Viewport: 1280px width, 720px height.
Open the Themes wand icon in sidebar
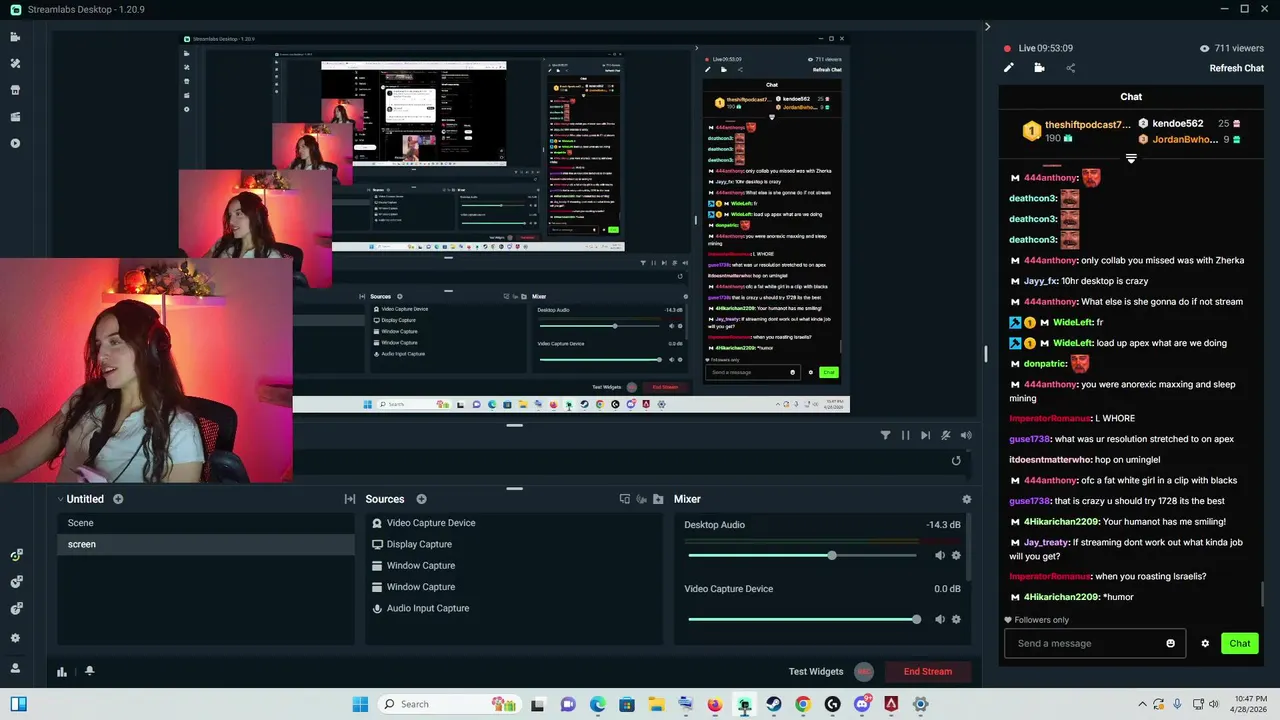point(15,63)
